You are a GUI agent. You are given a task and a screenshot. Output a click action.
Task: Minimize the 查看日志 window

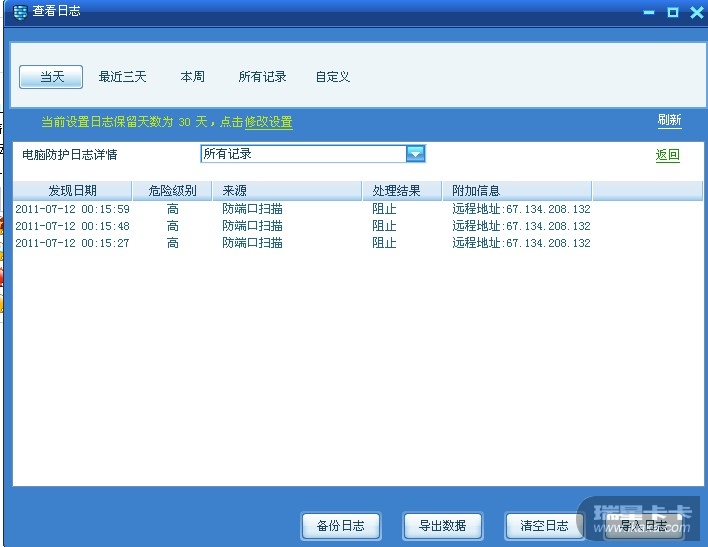(x=649, y=12)
